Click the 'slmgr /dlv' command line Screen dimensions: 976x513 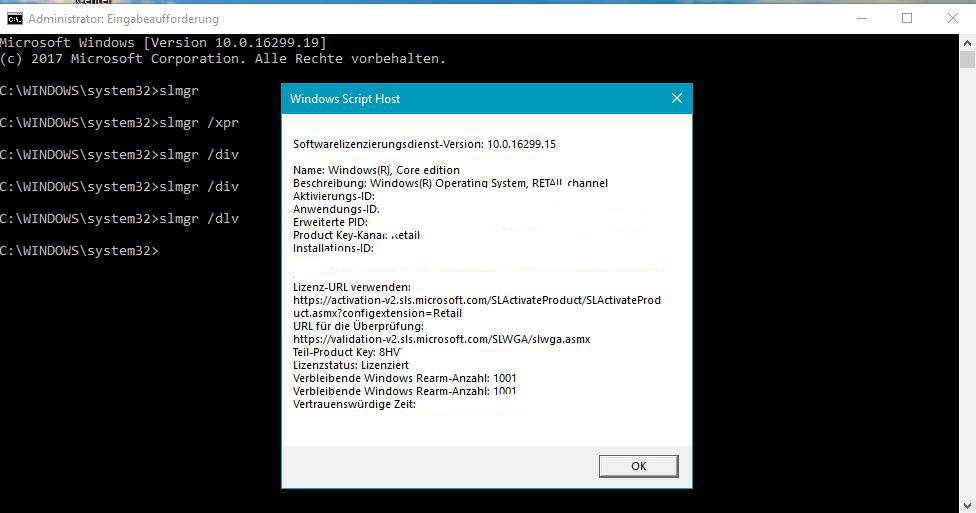click(x=120, y=219)
